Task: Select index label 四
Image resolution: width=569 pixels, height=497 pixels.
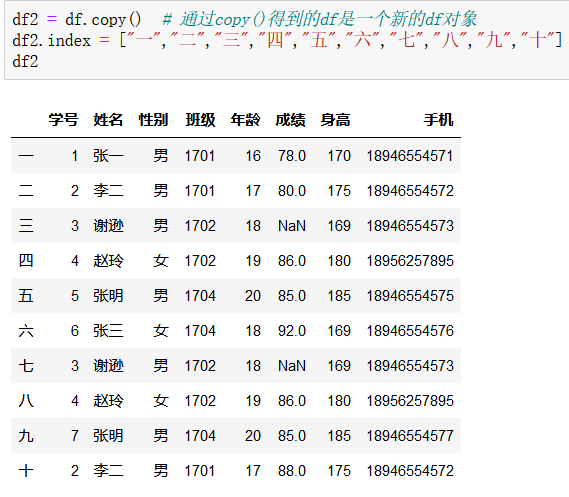Action: click(26, 260)
